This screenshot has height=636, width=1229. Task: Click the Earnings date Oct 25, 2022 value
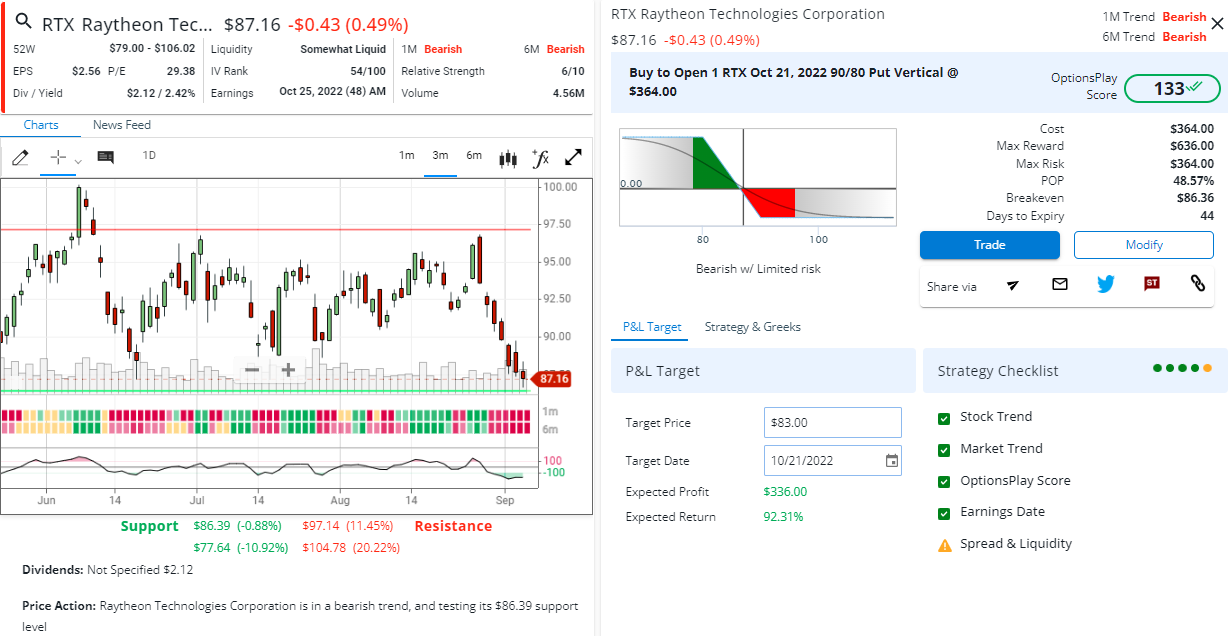click(333, 93)
